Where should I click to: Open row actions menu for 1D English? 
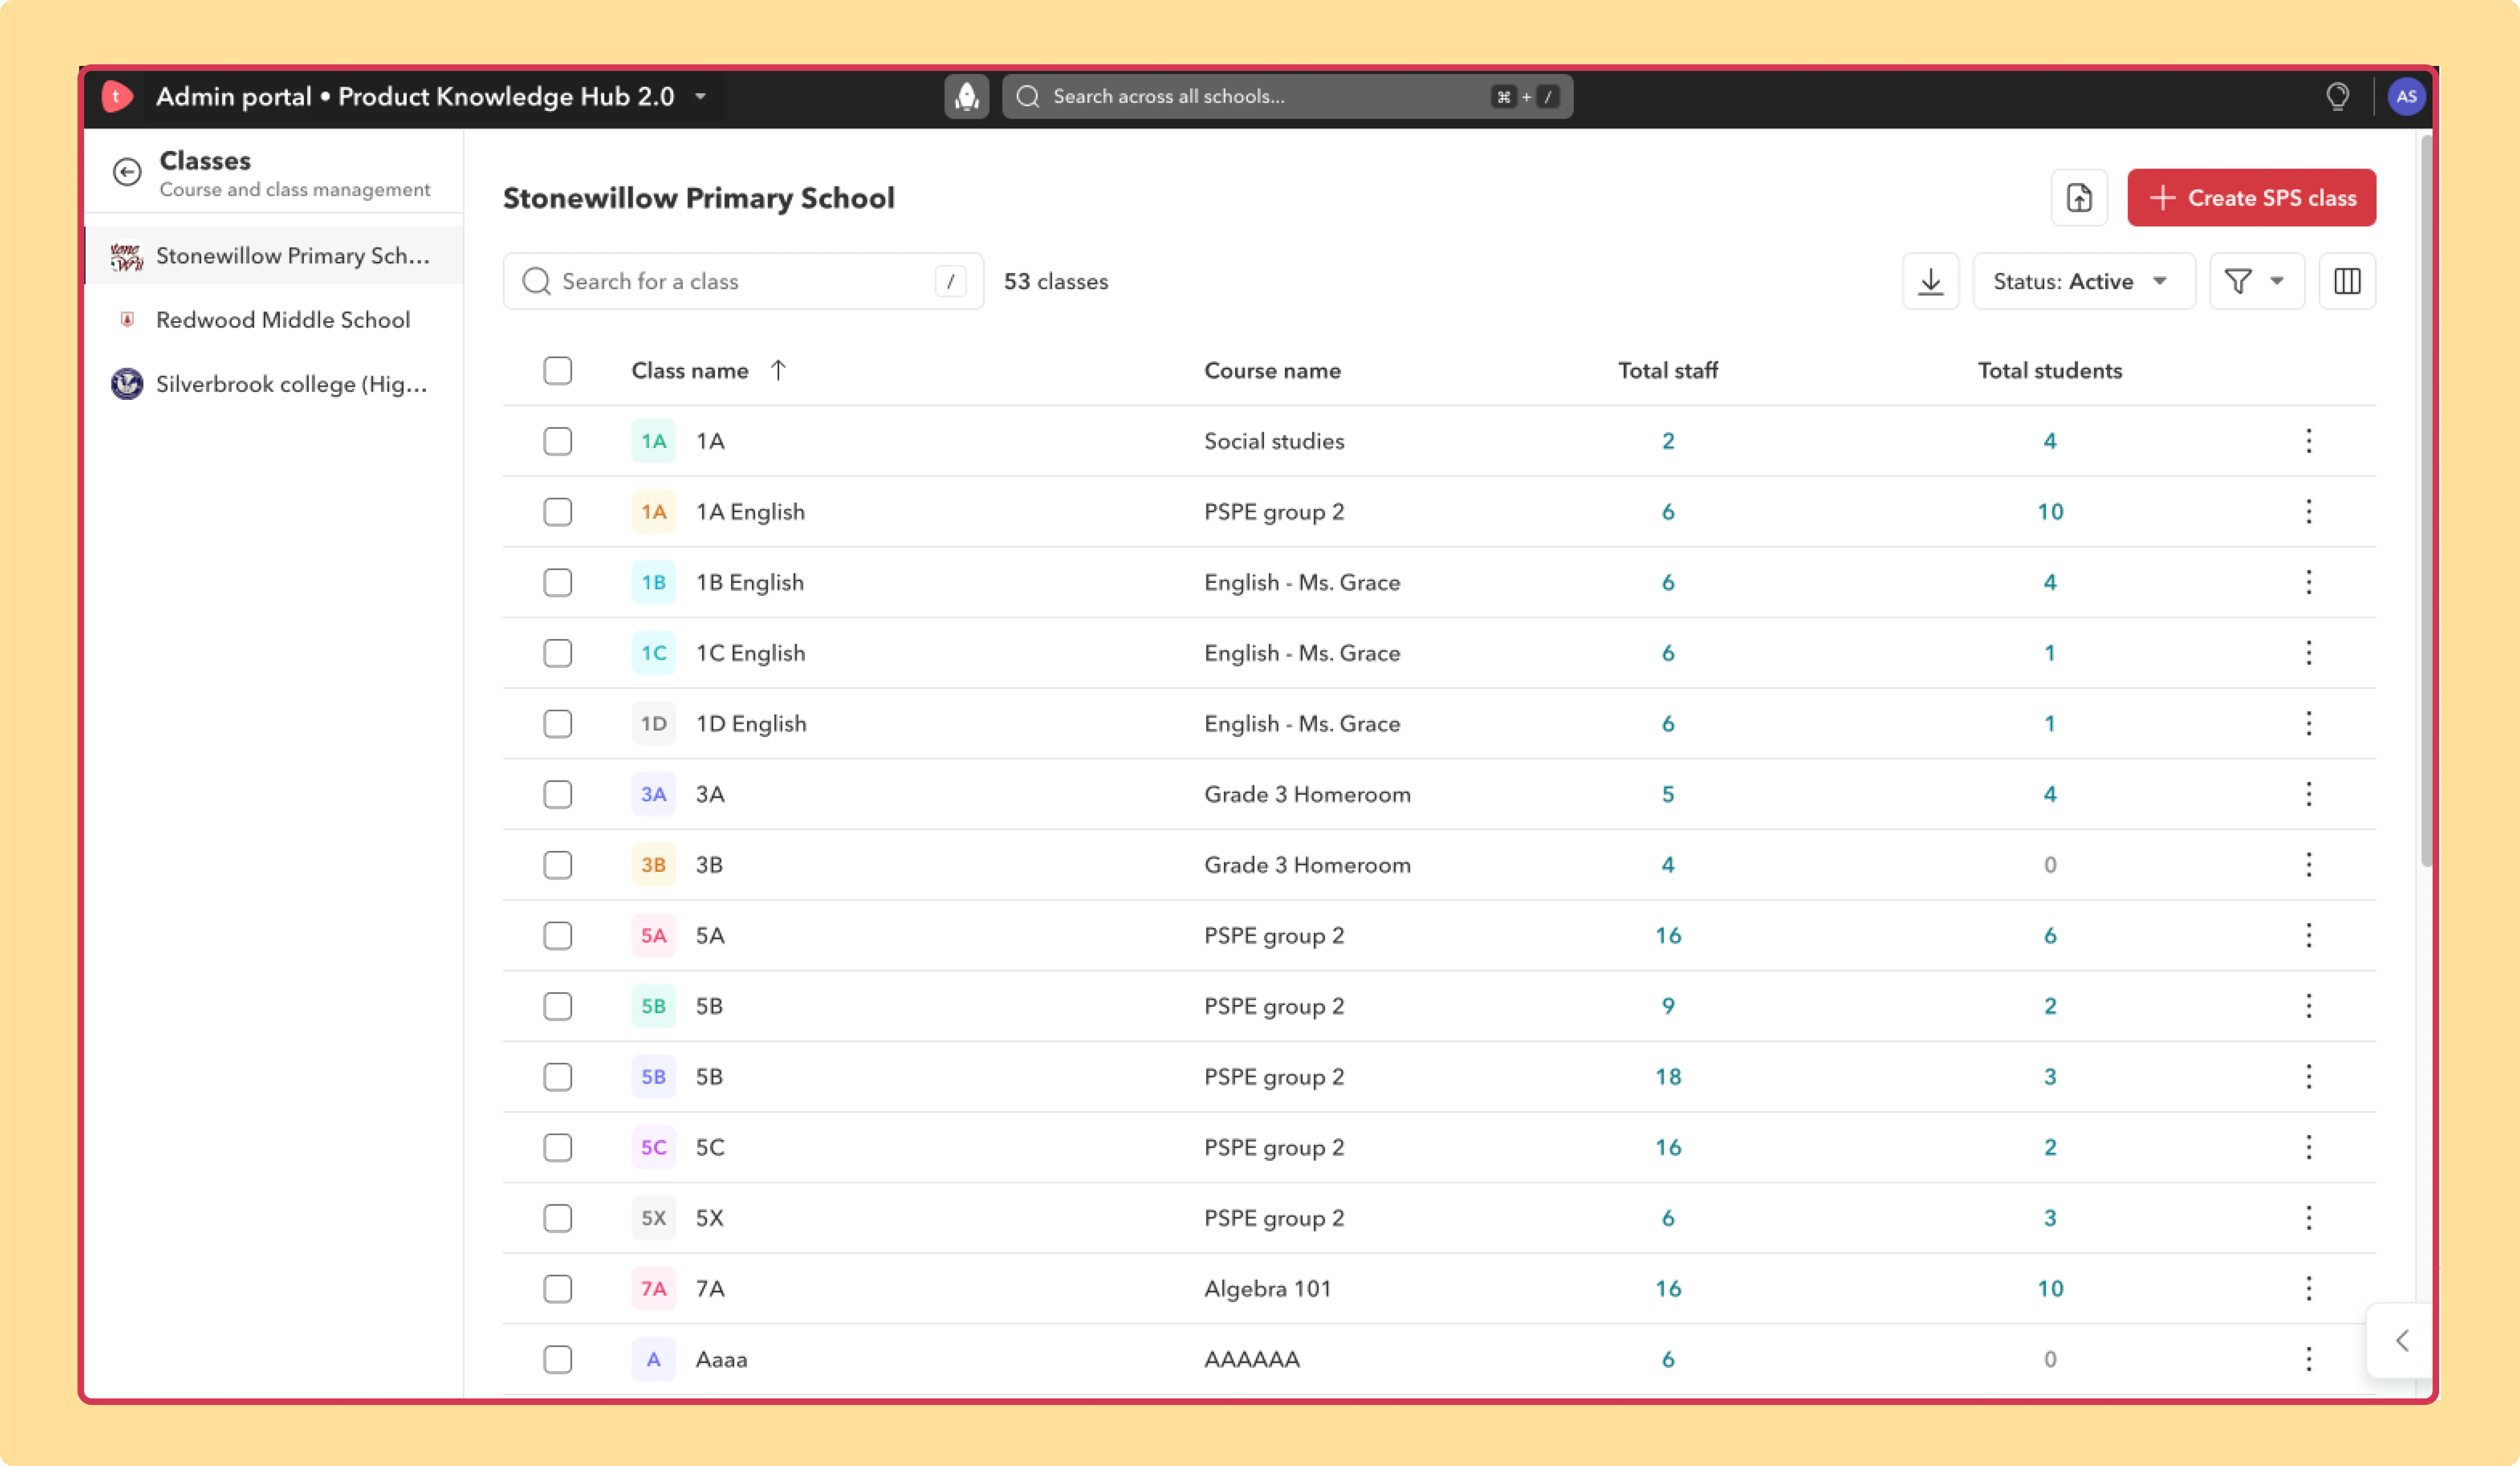[2309, 723]
